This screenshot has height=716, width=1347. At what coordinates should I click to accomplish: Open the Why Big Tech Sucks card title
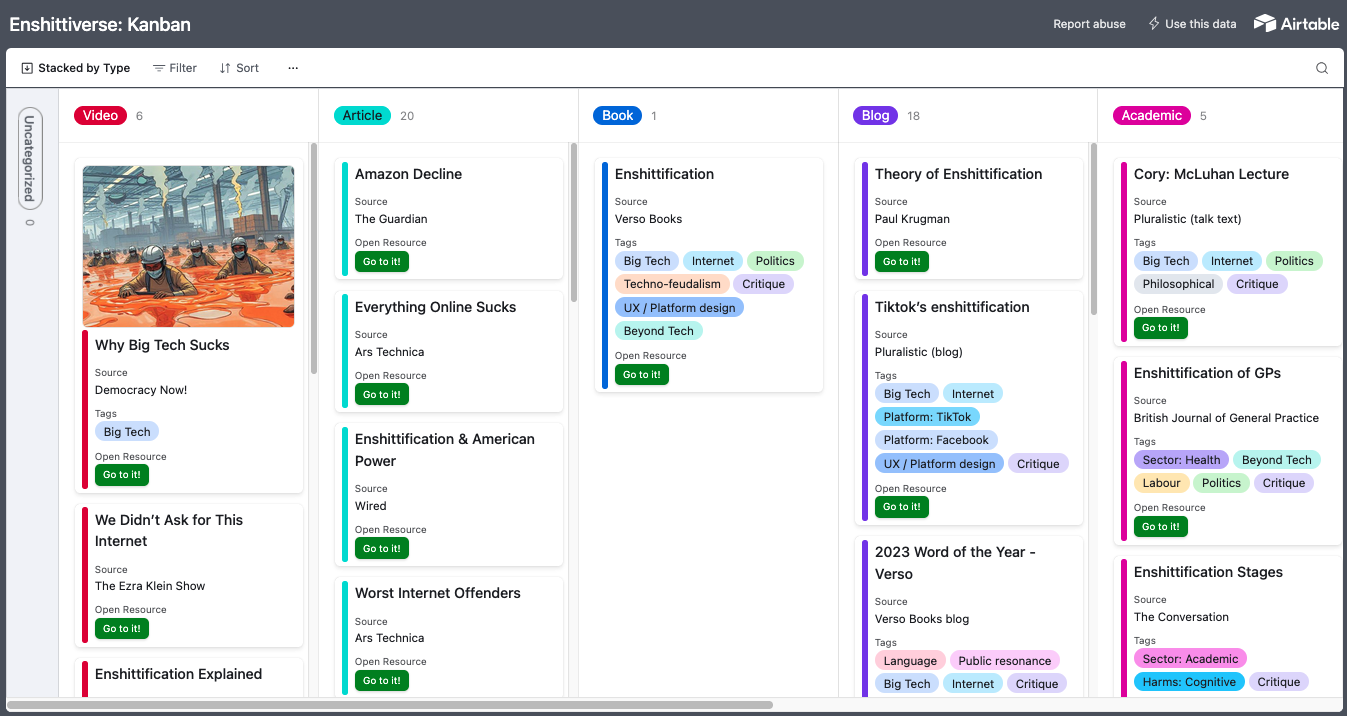coord(162,345)
